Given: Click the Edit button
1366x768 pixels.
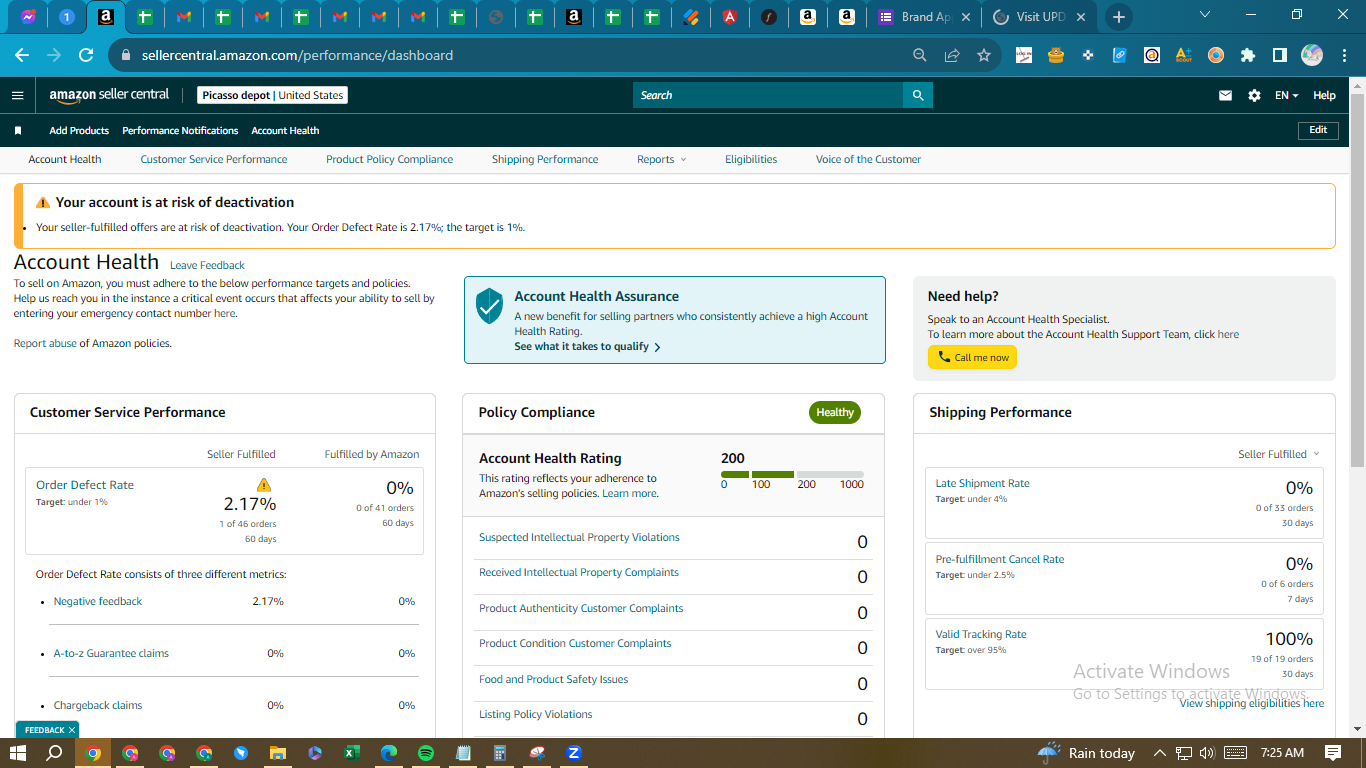Looking at the screenshot, I should [1318, 130].
